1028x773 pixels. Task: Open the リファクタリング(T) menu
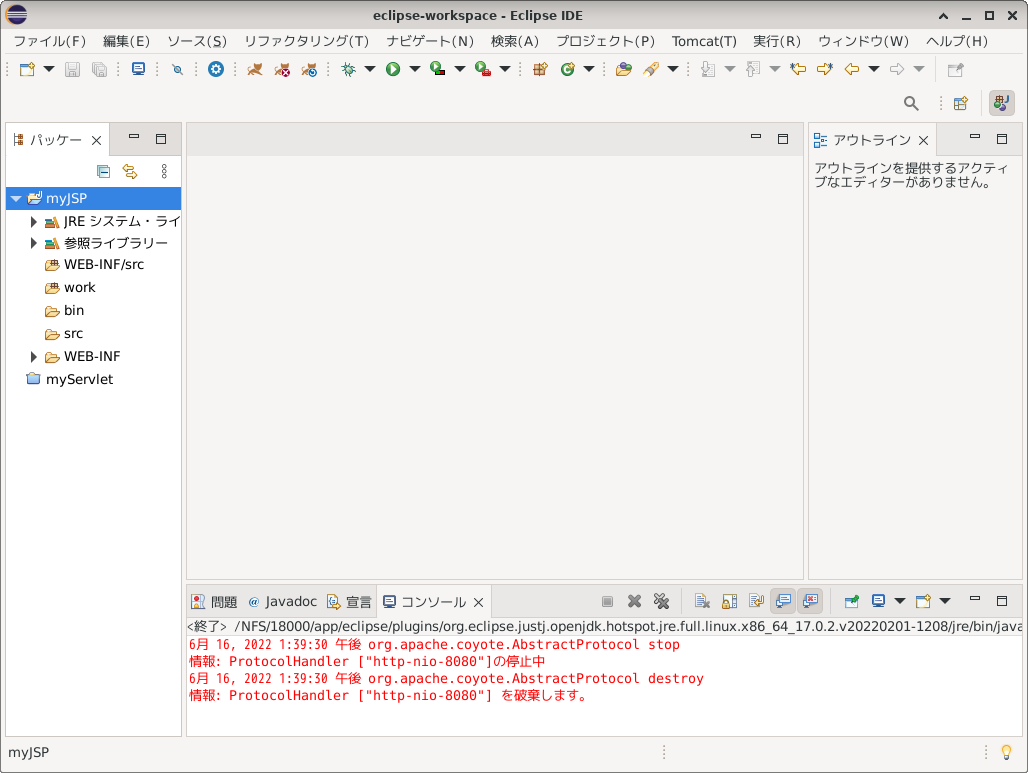[307, 41]
